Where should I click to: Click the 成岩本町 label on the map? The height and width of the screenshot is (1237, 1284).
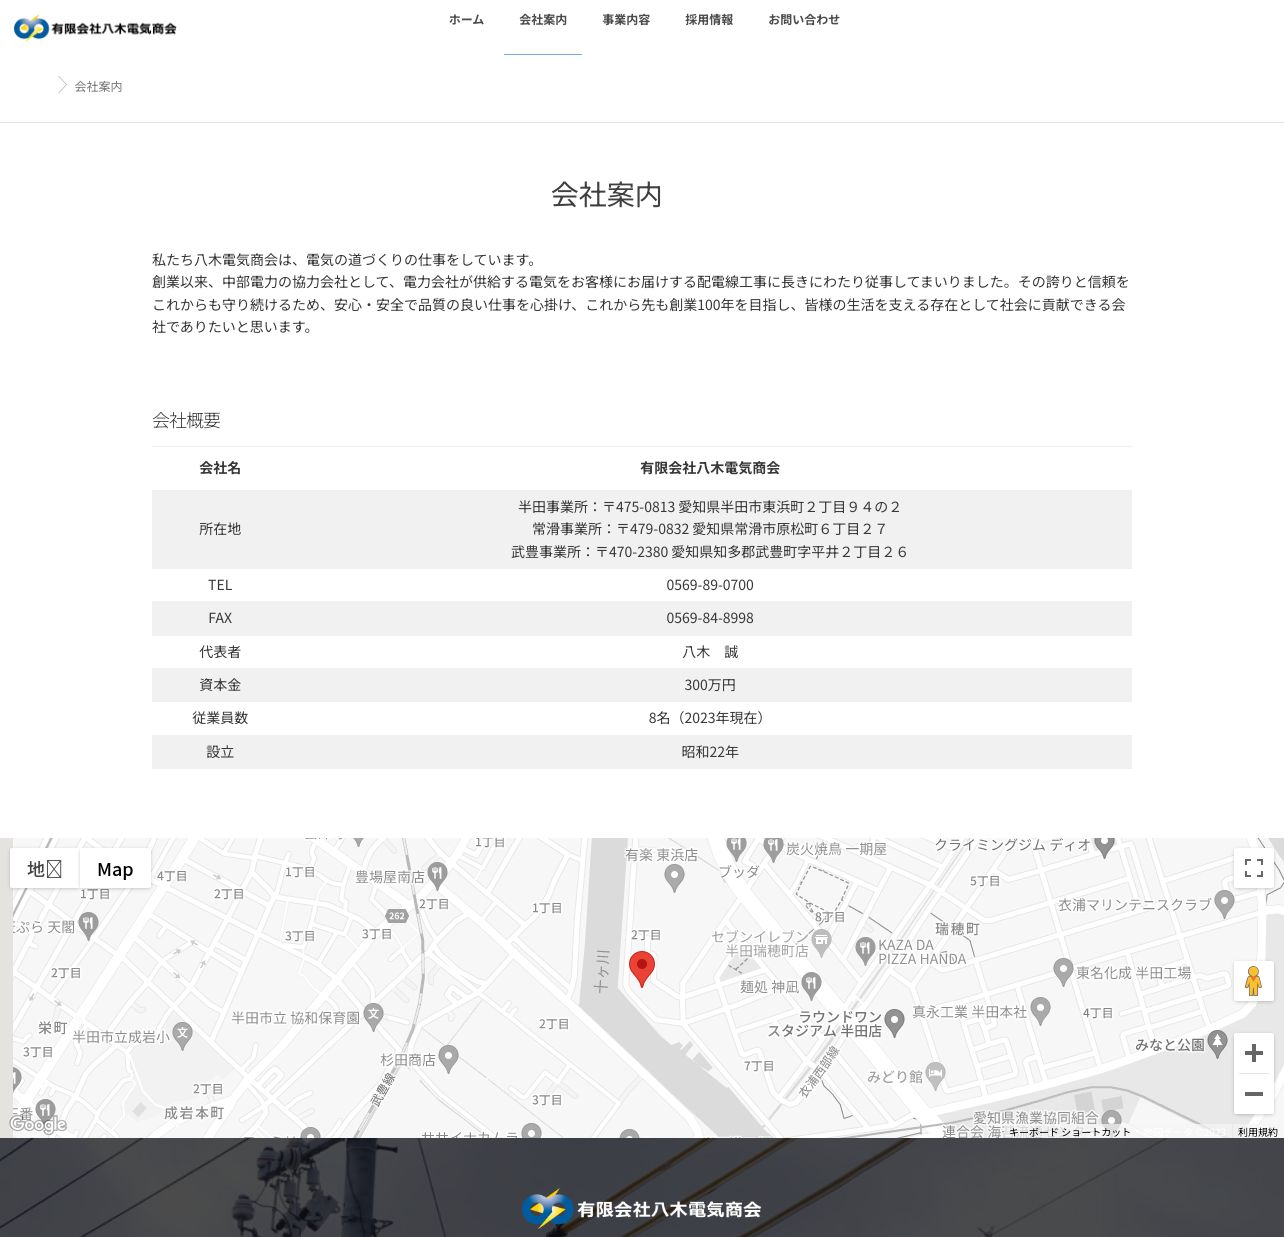(x=194, y=1113)
